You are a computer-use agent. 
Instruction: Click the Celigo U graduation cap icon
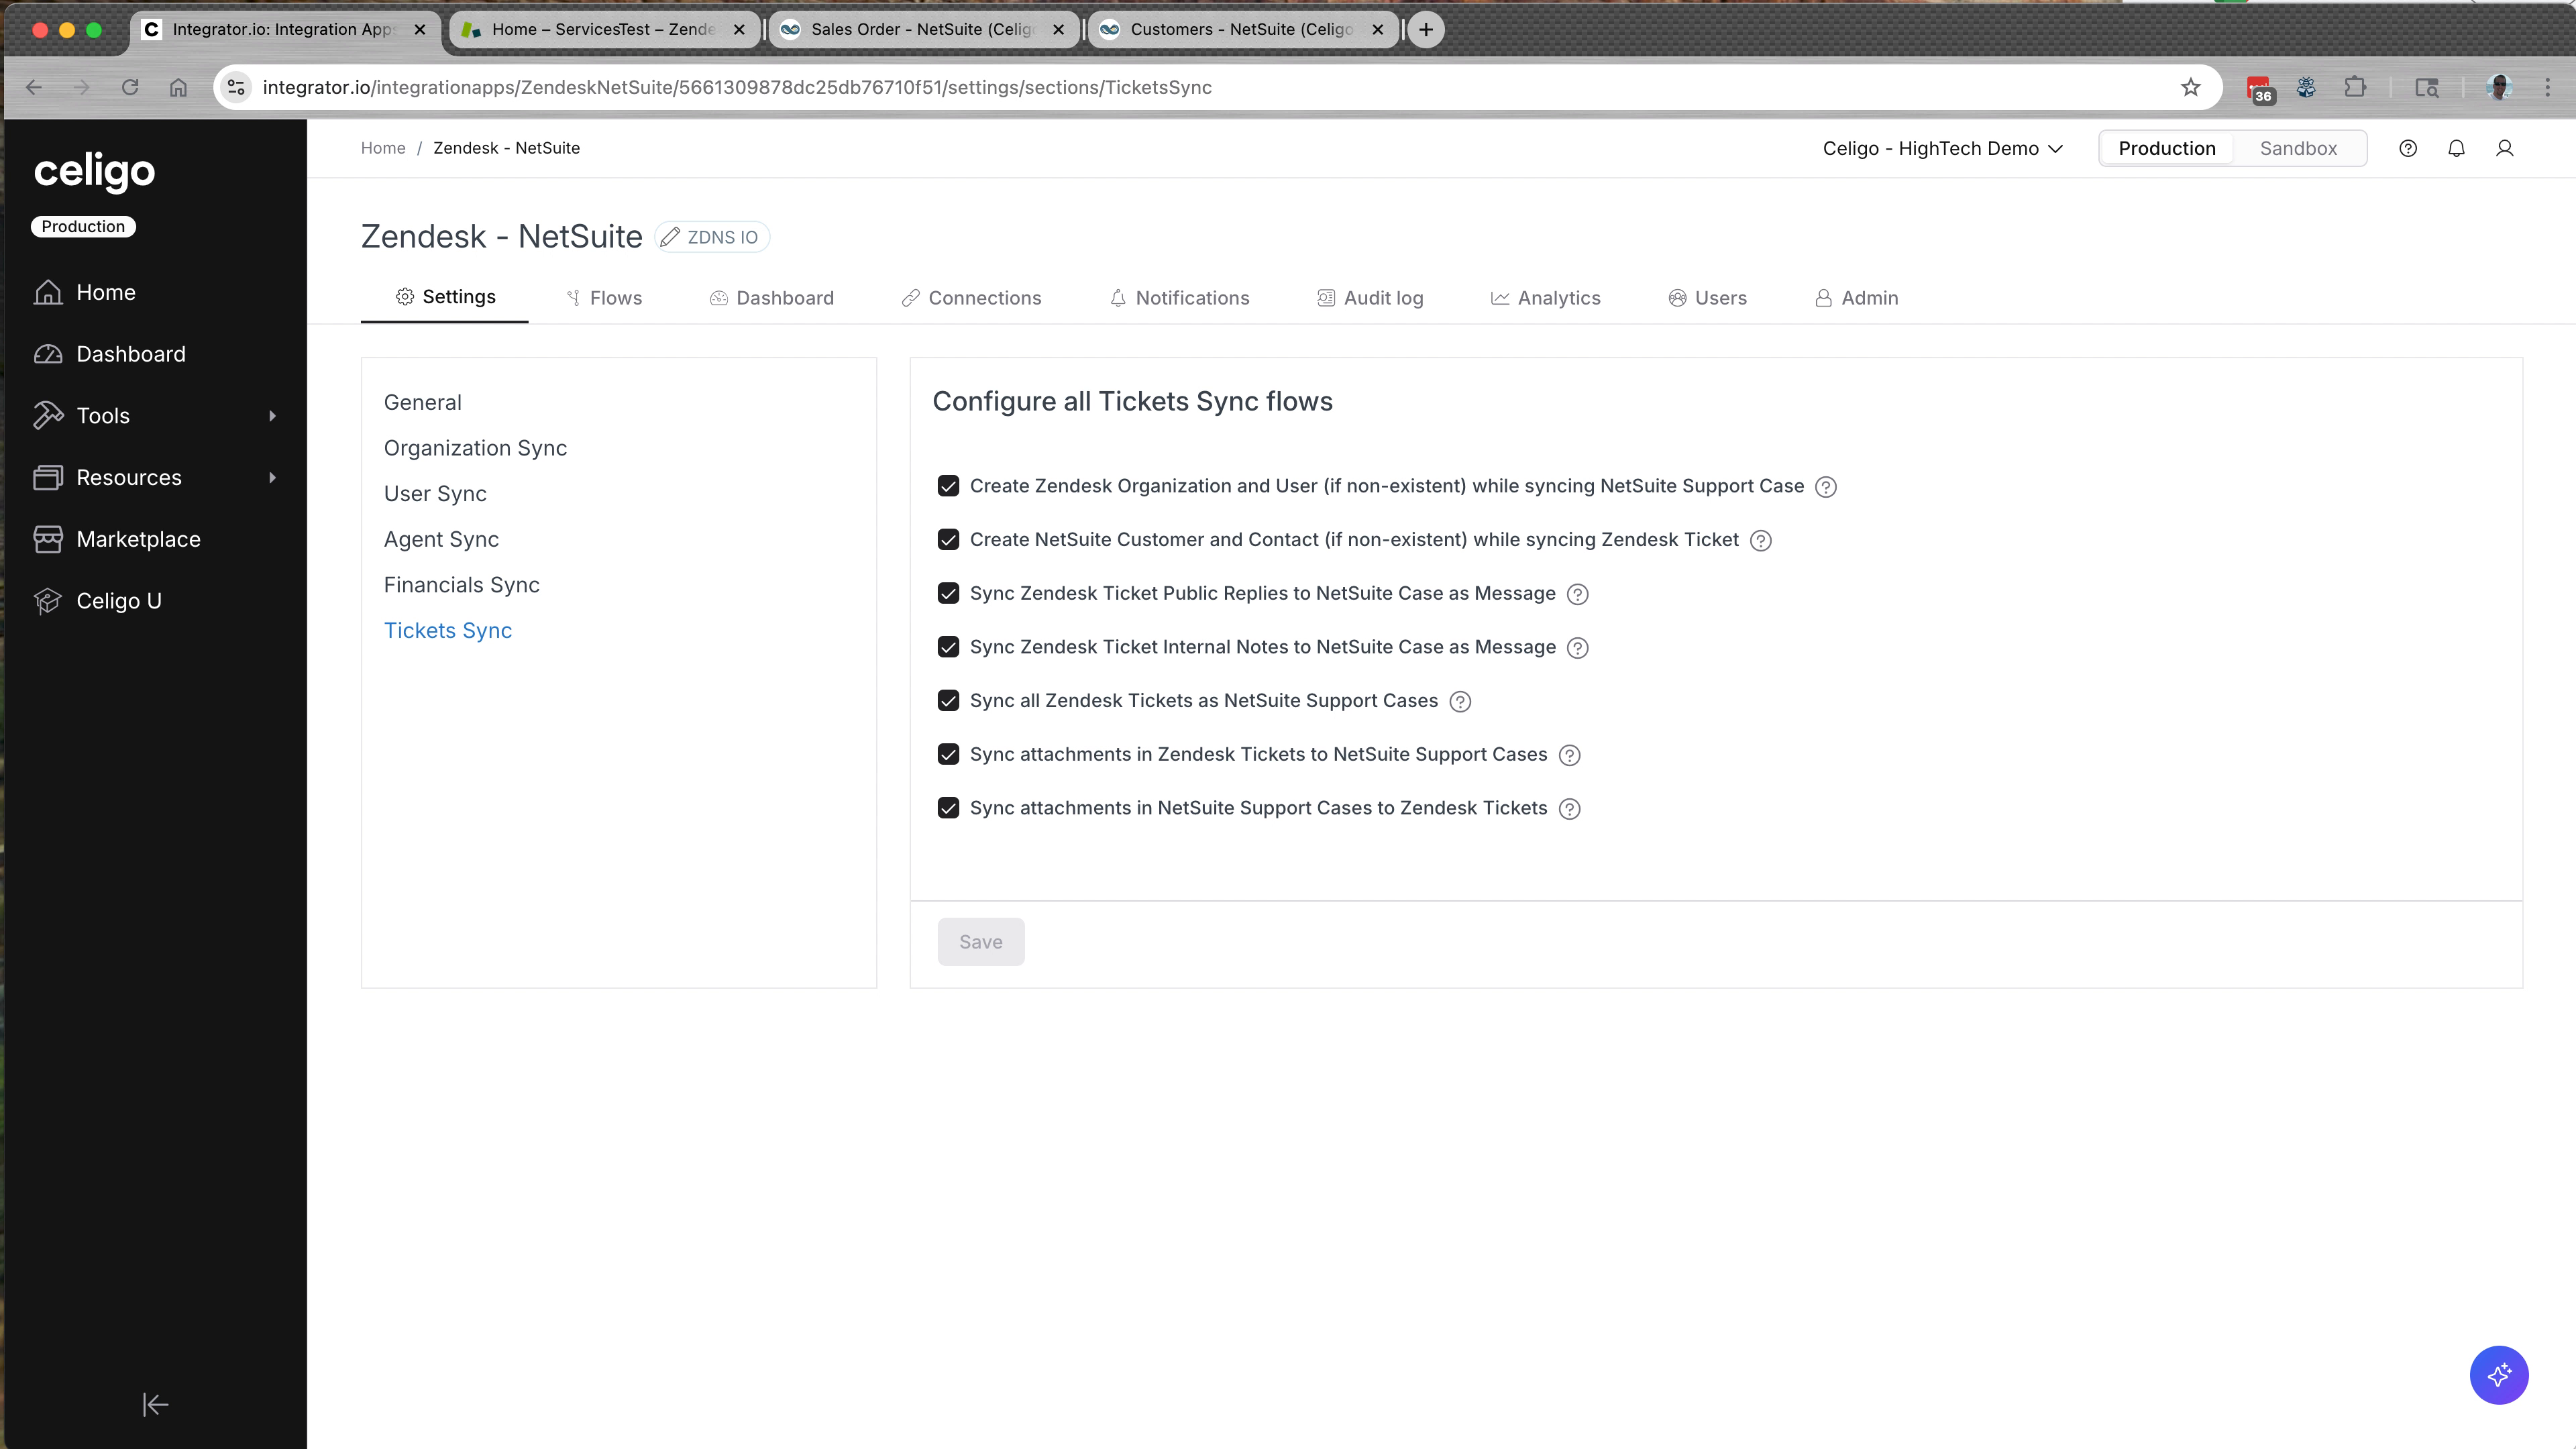coord(49,600)
